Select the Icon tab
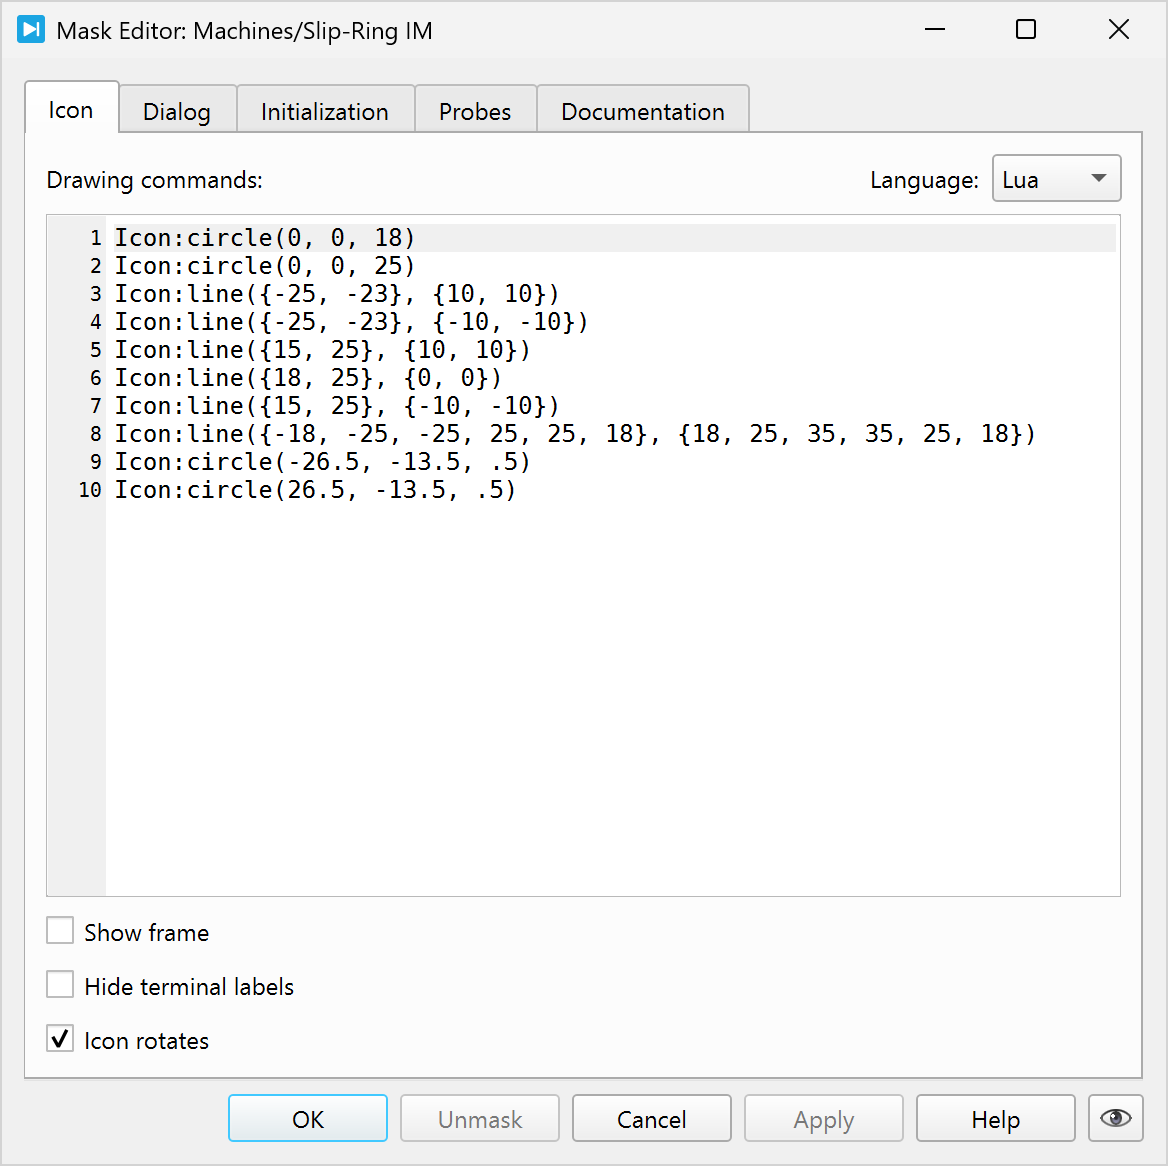 71,110
